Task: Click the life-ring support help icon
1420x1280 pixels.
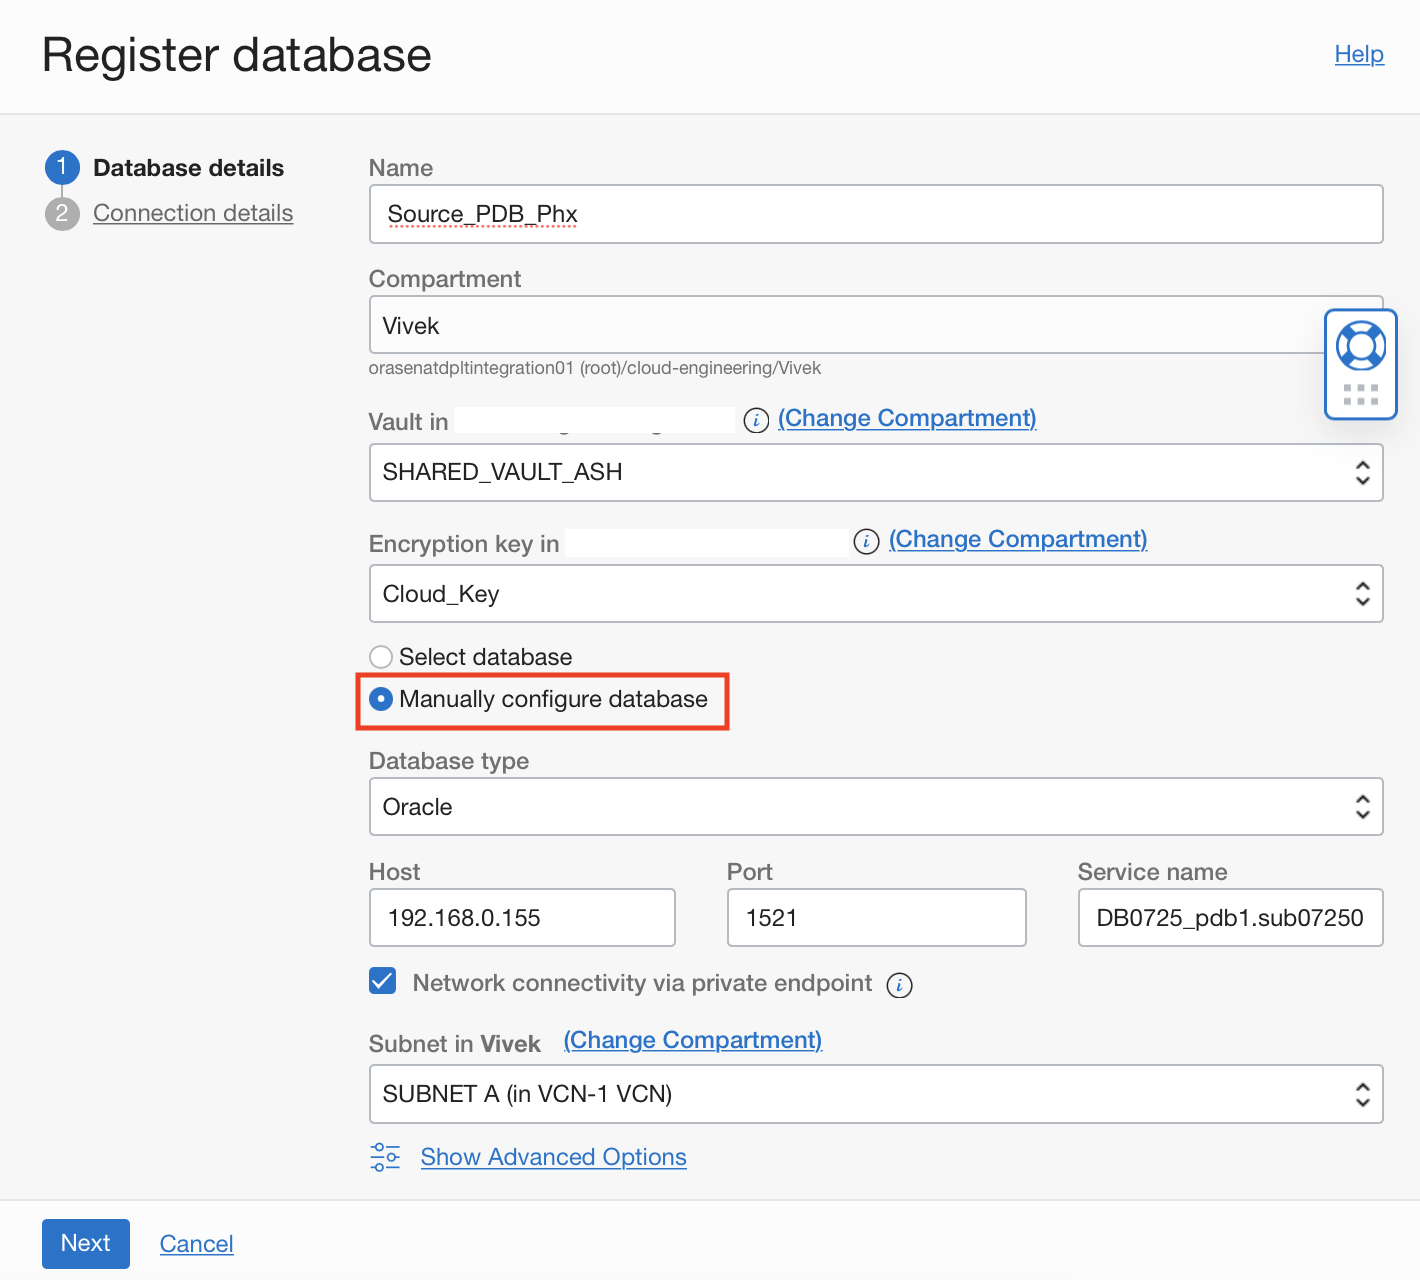Action: [1360, 346]
